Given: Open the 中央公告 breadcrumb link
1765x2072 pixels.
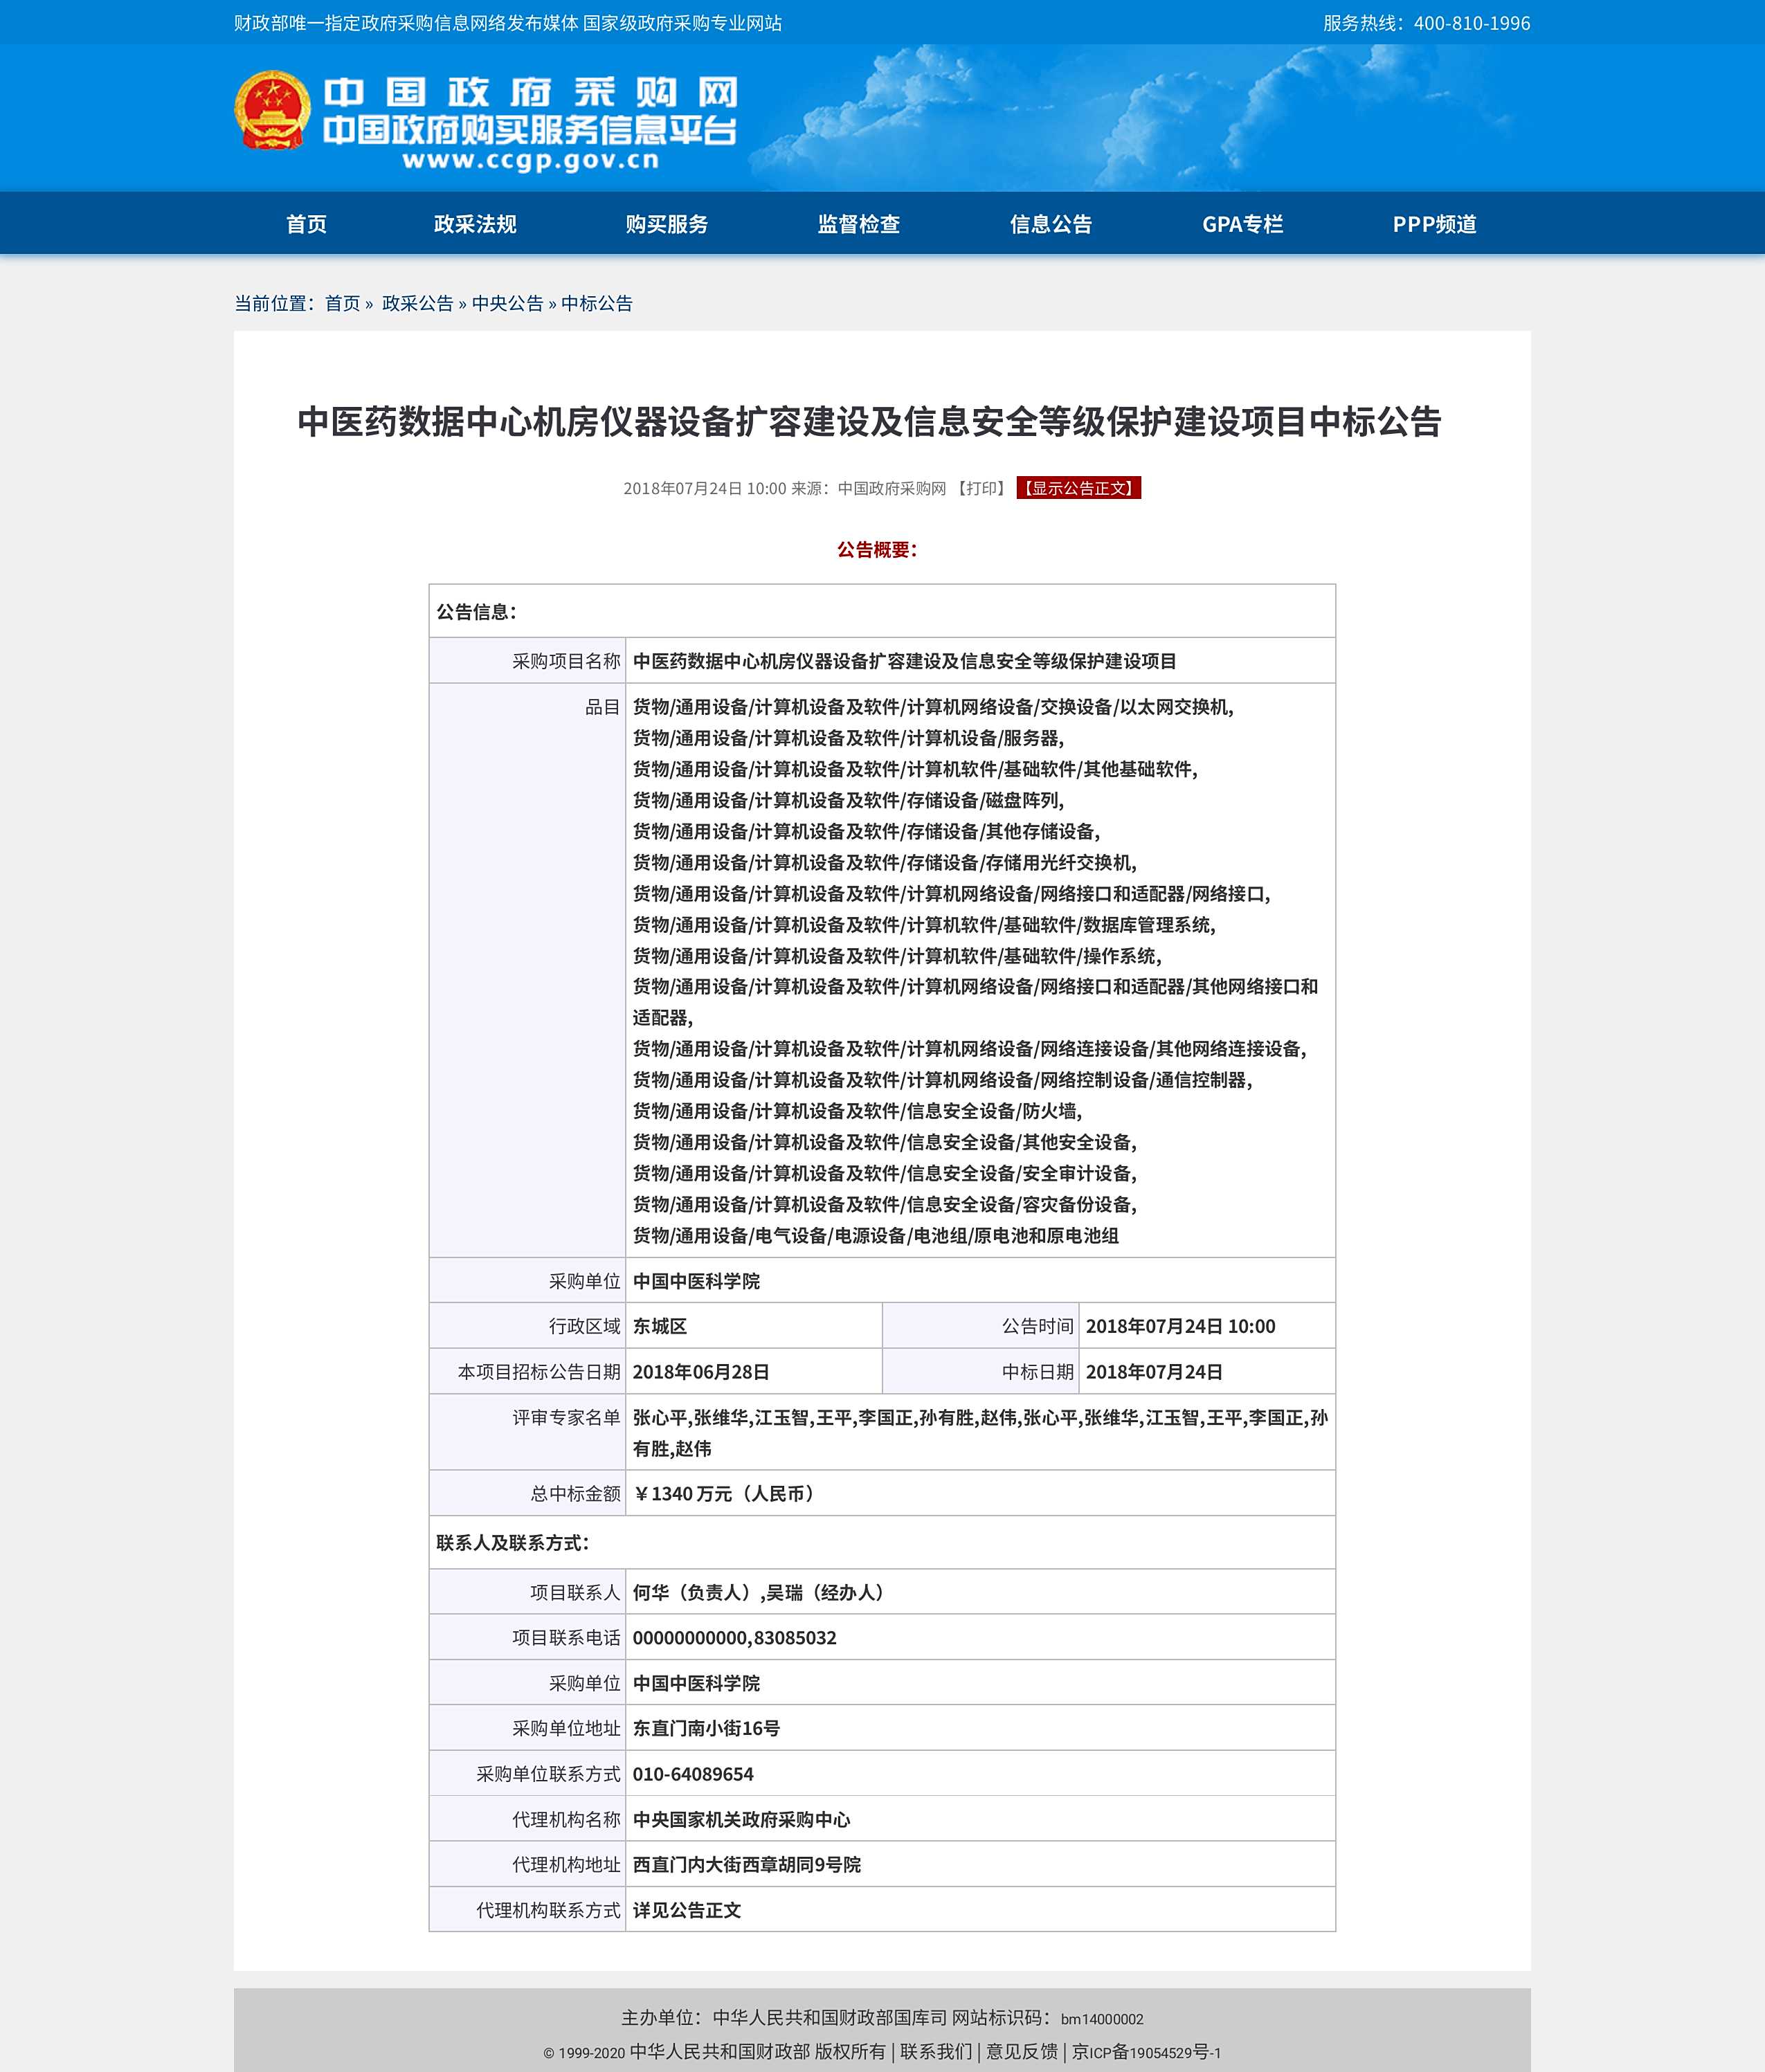Looking at the screenshot, I should [507, 303].
